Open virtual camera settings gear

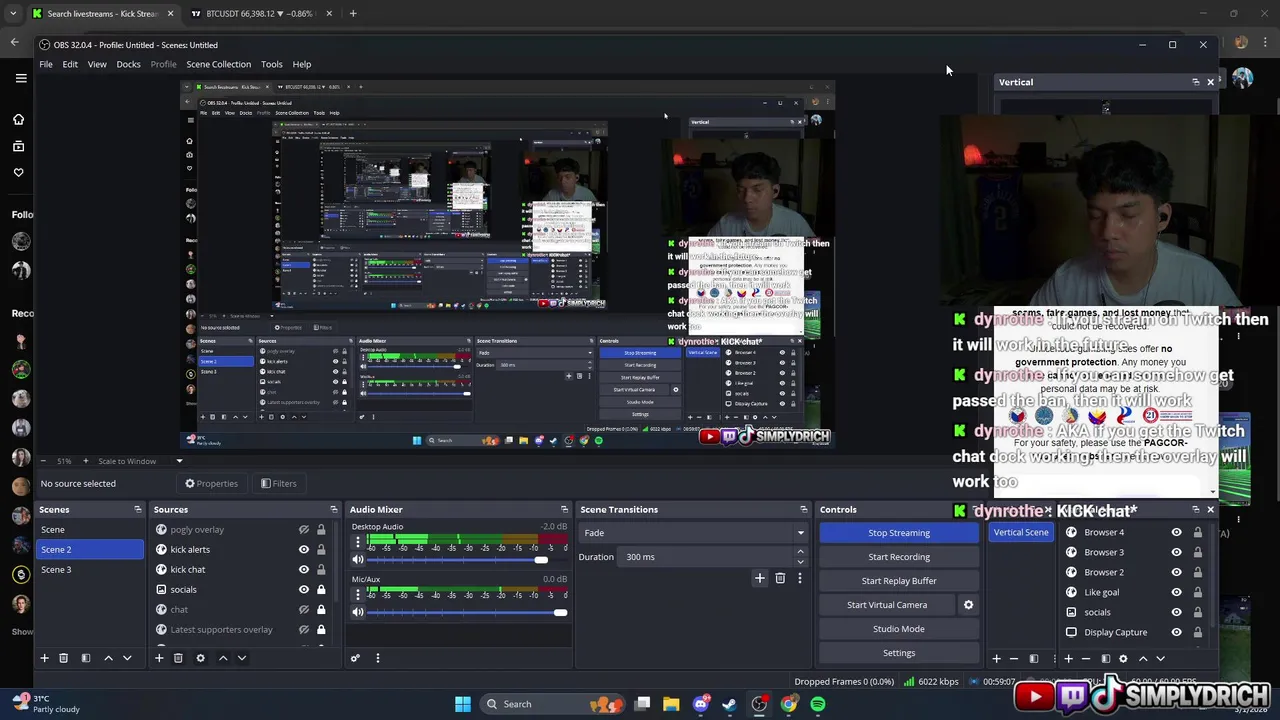click(x=968, y=605)
